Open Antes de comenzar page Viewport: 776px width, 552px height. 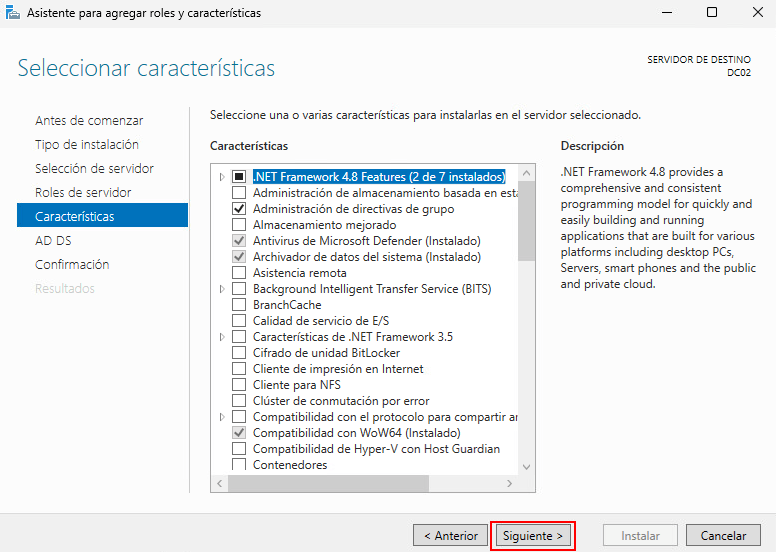pyautogui.click(x=89, y=120)
